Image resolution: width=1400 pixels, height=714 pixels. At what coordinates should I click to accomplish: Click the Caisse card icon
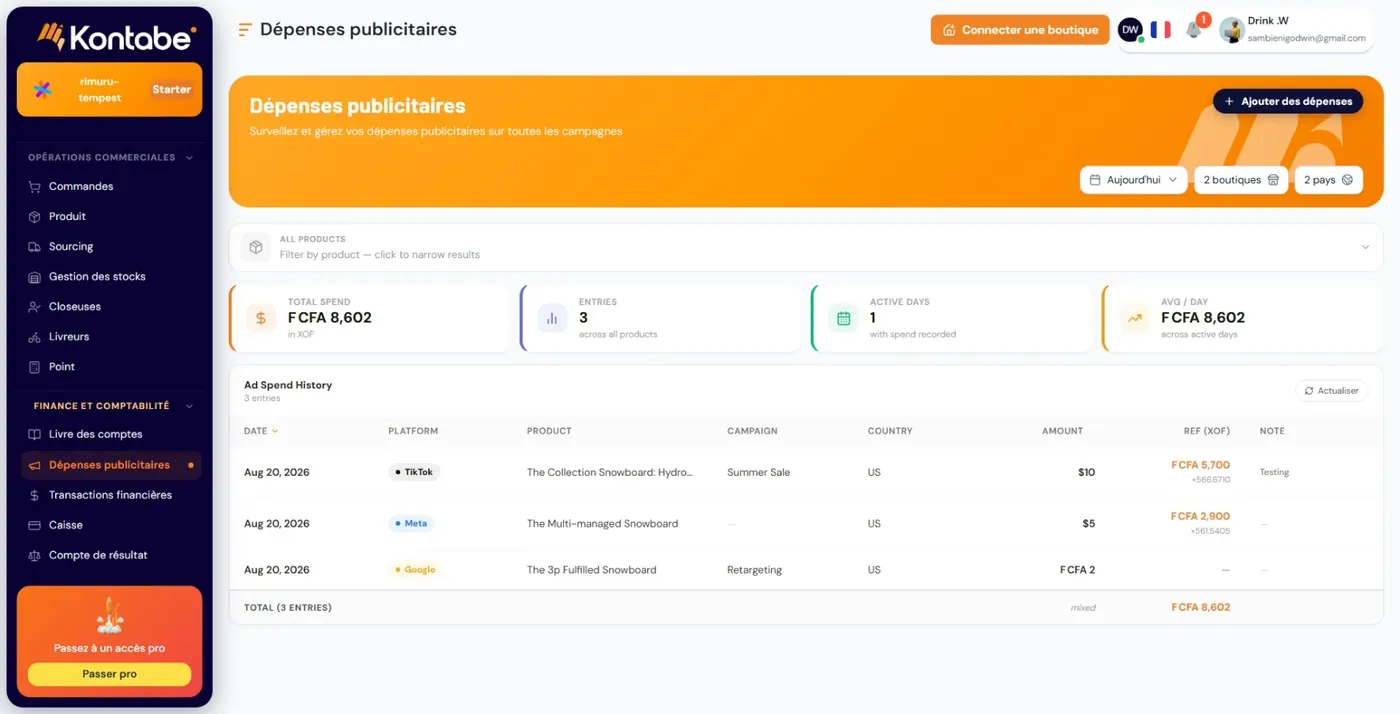click(x=35, y=525)
